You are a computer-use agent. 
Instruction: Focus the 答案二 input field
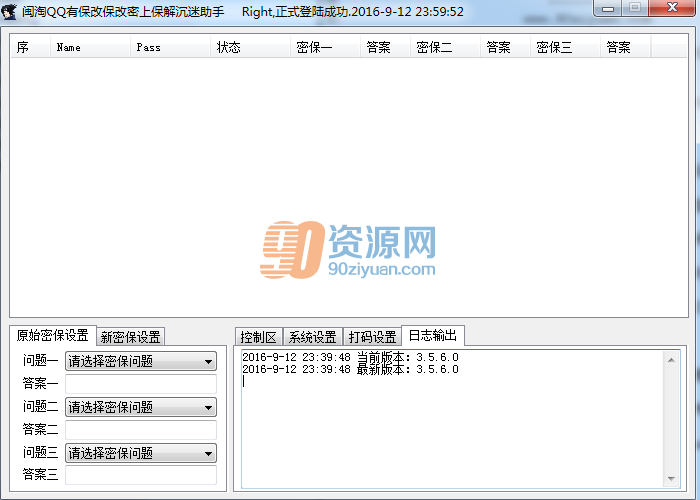tap(141, 429)
